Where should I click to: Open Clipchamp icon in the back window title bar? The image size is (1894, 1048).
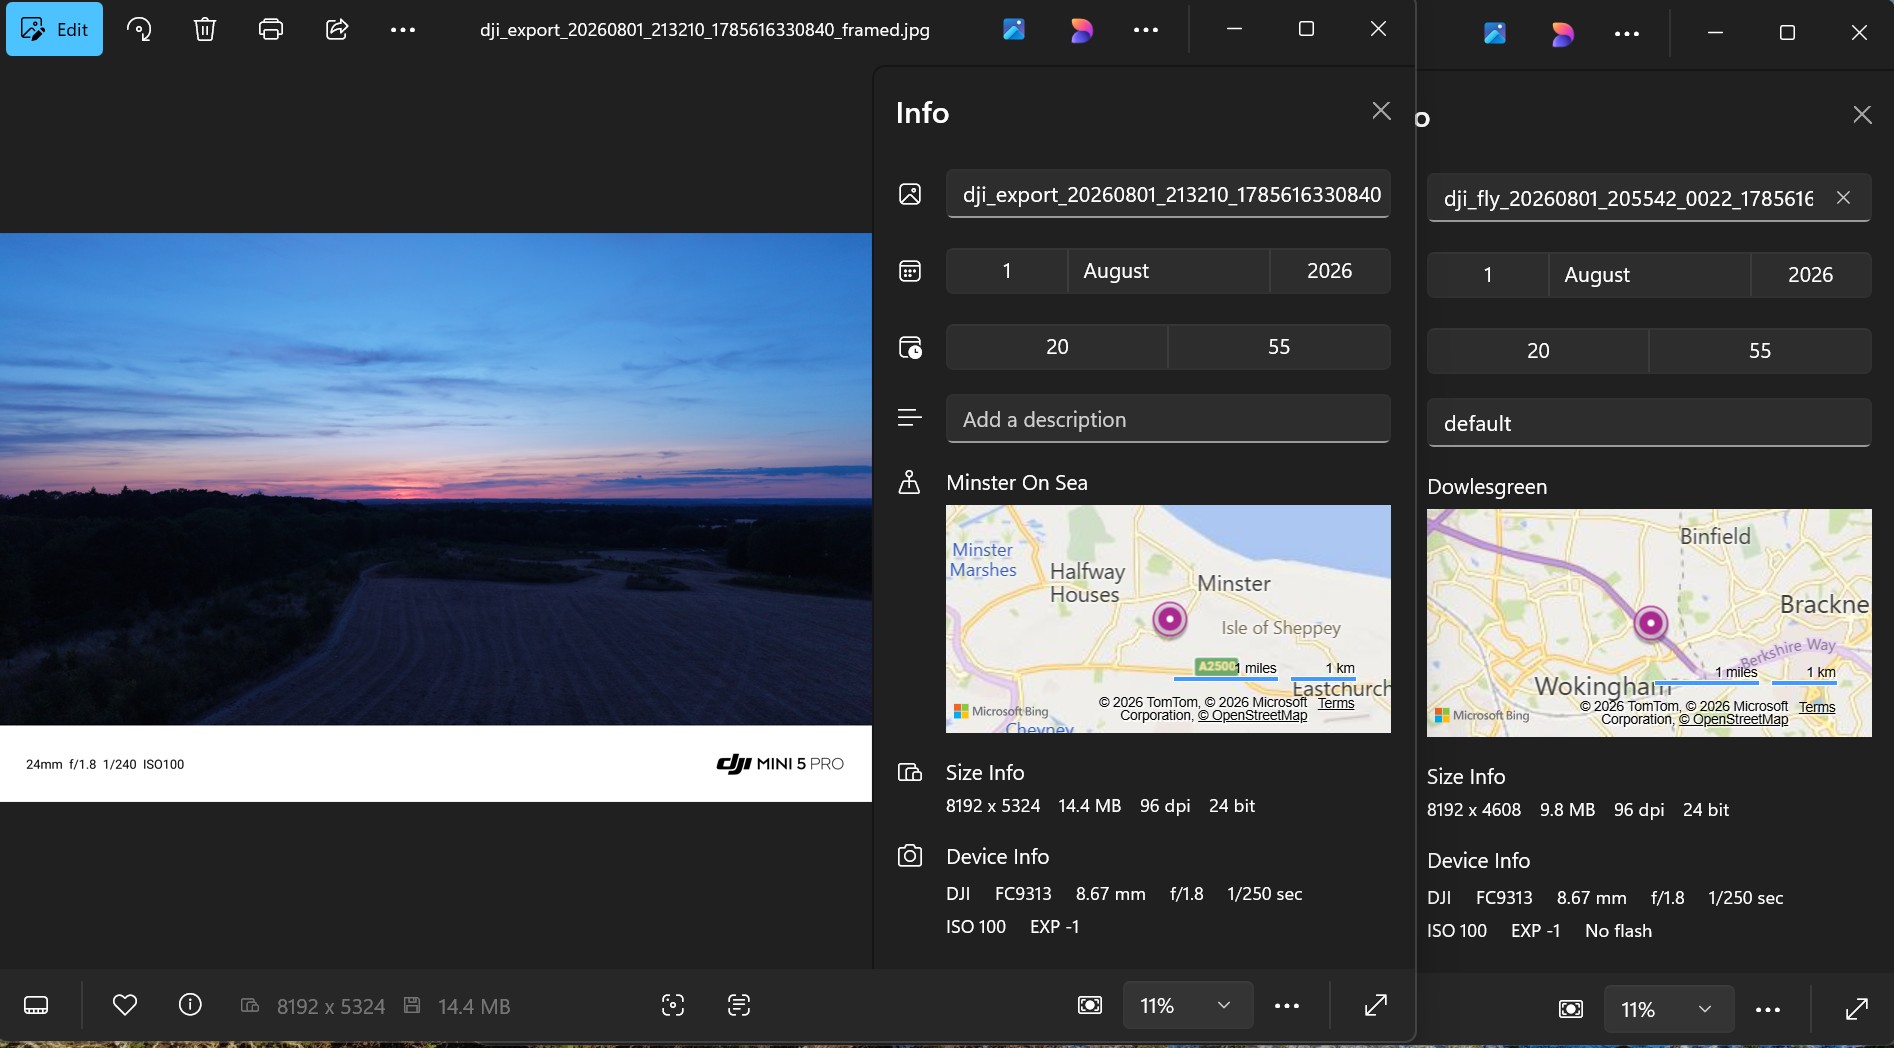[x=1562, y=34]
